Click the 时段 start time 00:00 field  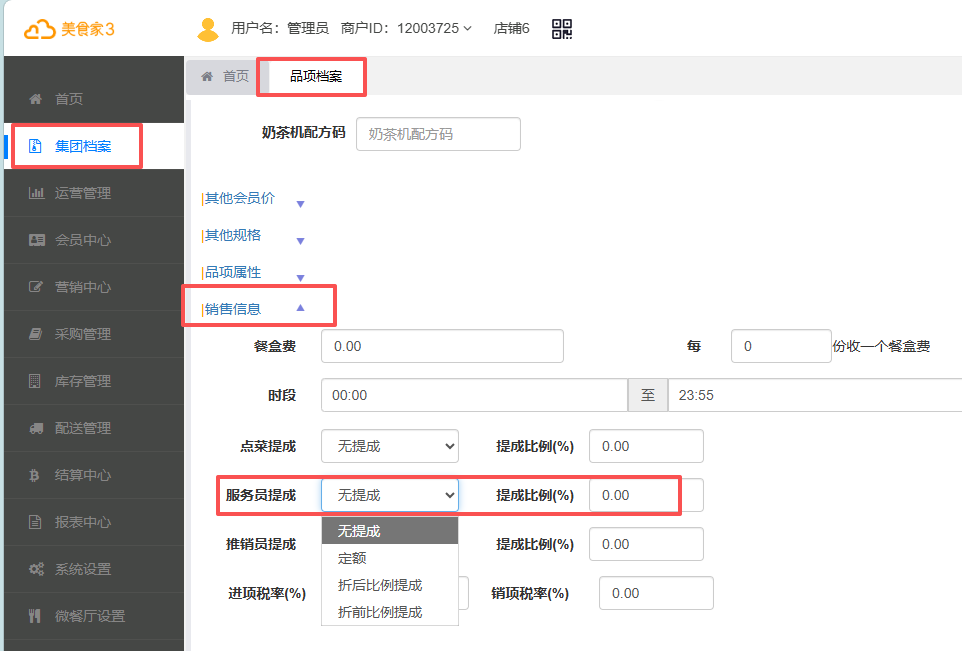[474, 395]
